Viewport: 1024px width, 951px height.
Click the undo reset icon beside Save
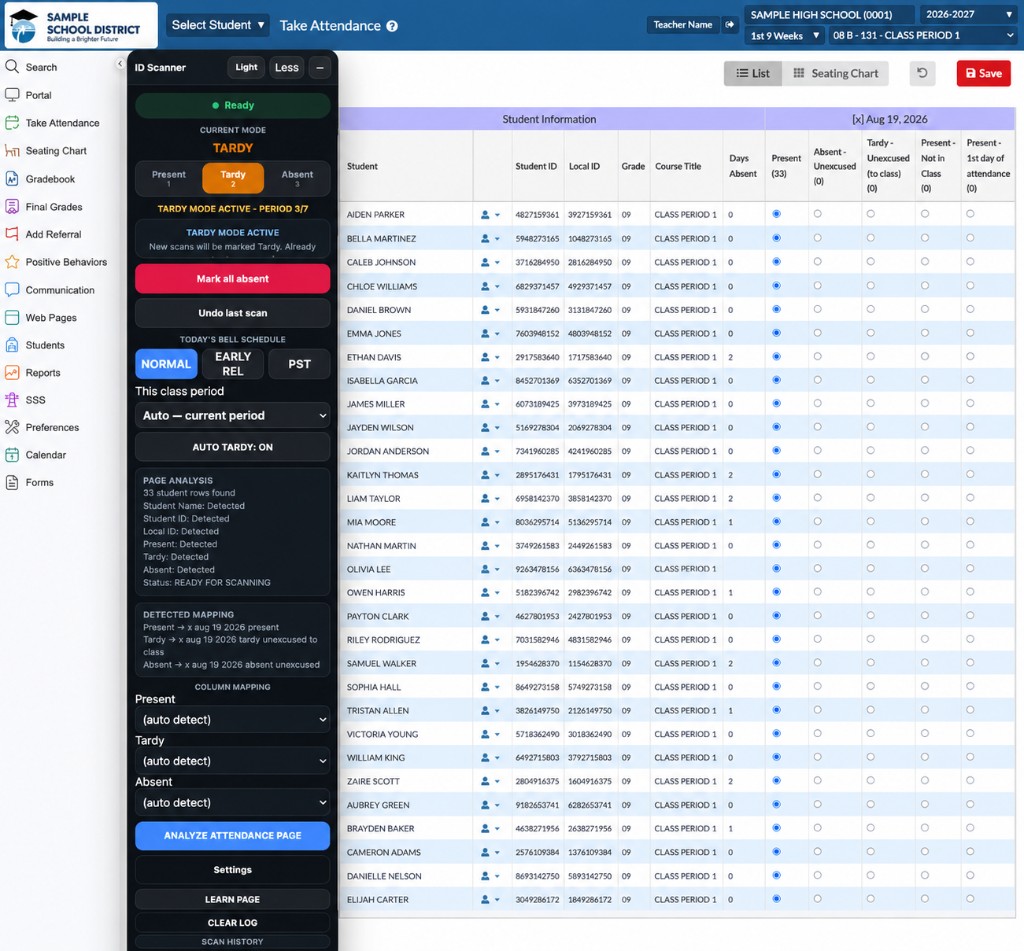pos(922,73)
